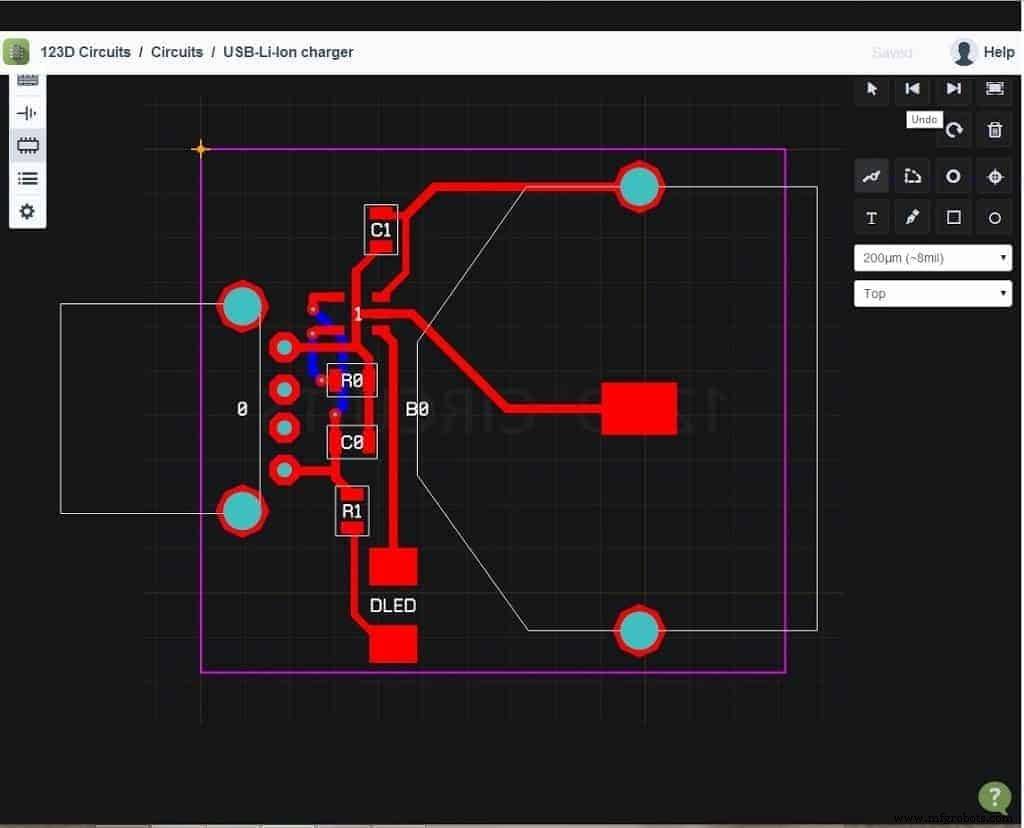
Task: Select the circle drawing tool
Action: [x=993, y=217]
